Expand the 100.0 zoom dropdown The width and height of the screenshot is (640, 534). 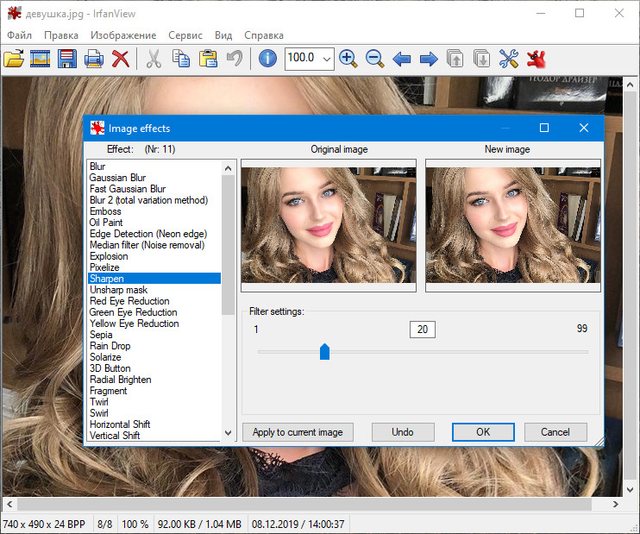point(326,59)
